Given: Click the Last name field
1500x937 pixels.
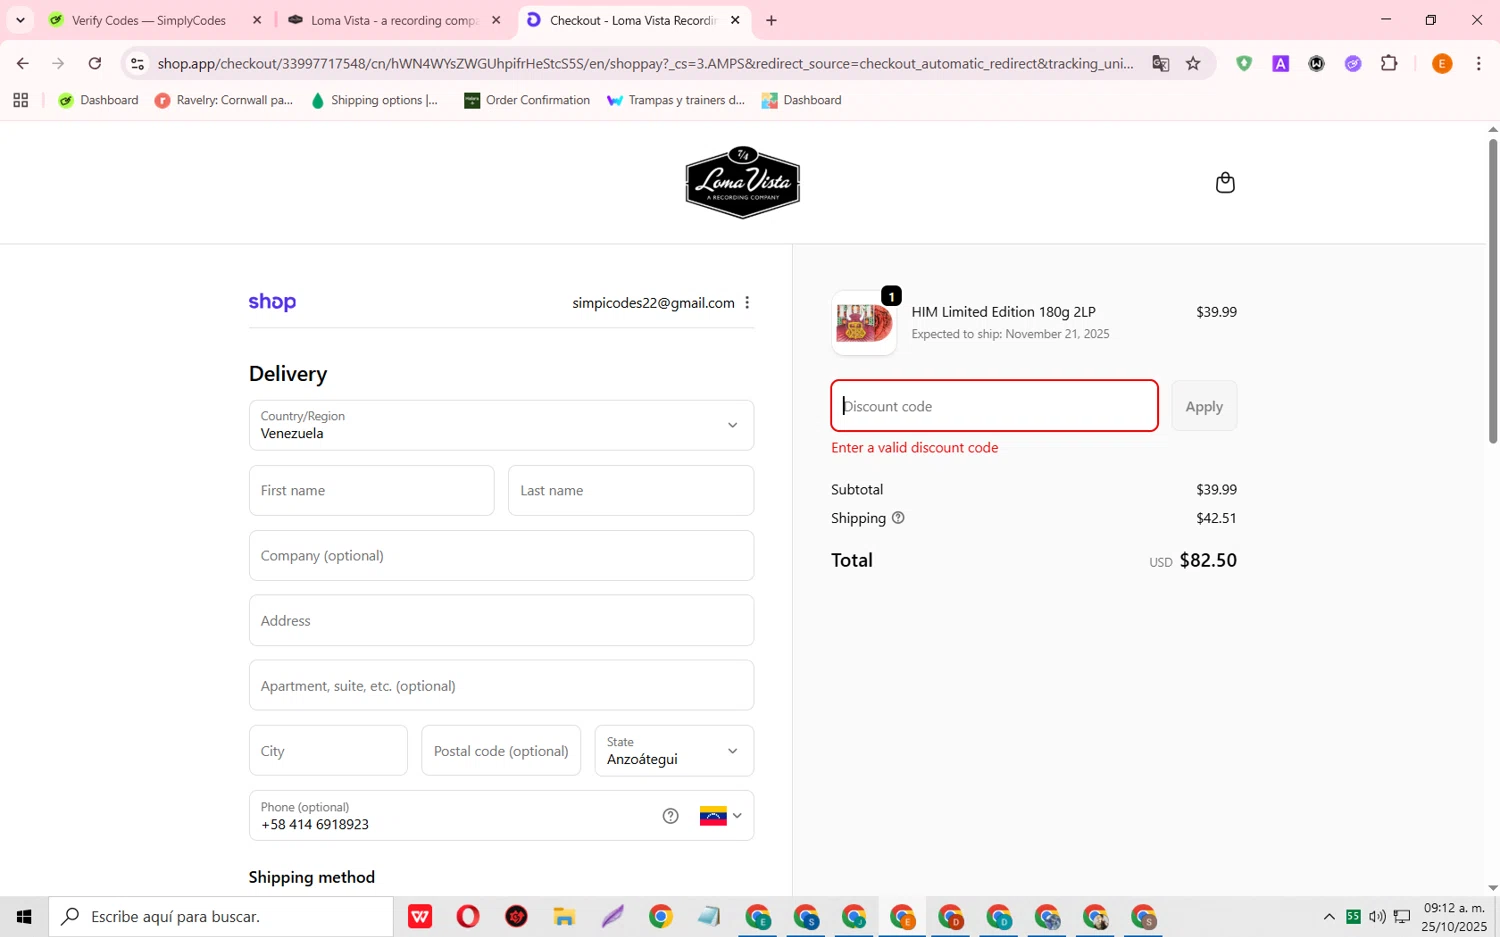Looking at the screenshot, I should 631,490.
